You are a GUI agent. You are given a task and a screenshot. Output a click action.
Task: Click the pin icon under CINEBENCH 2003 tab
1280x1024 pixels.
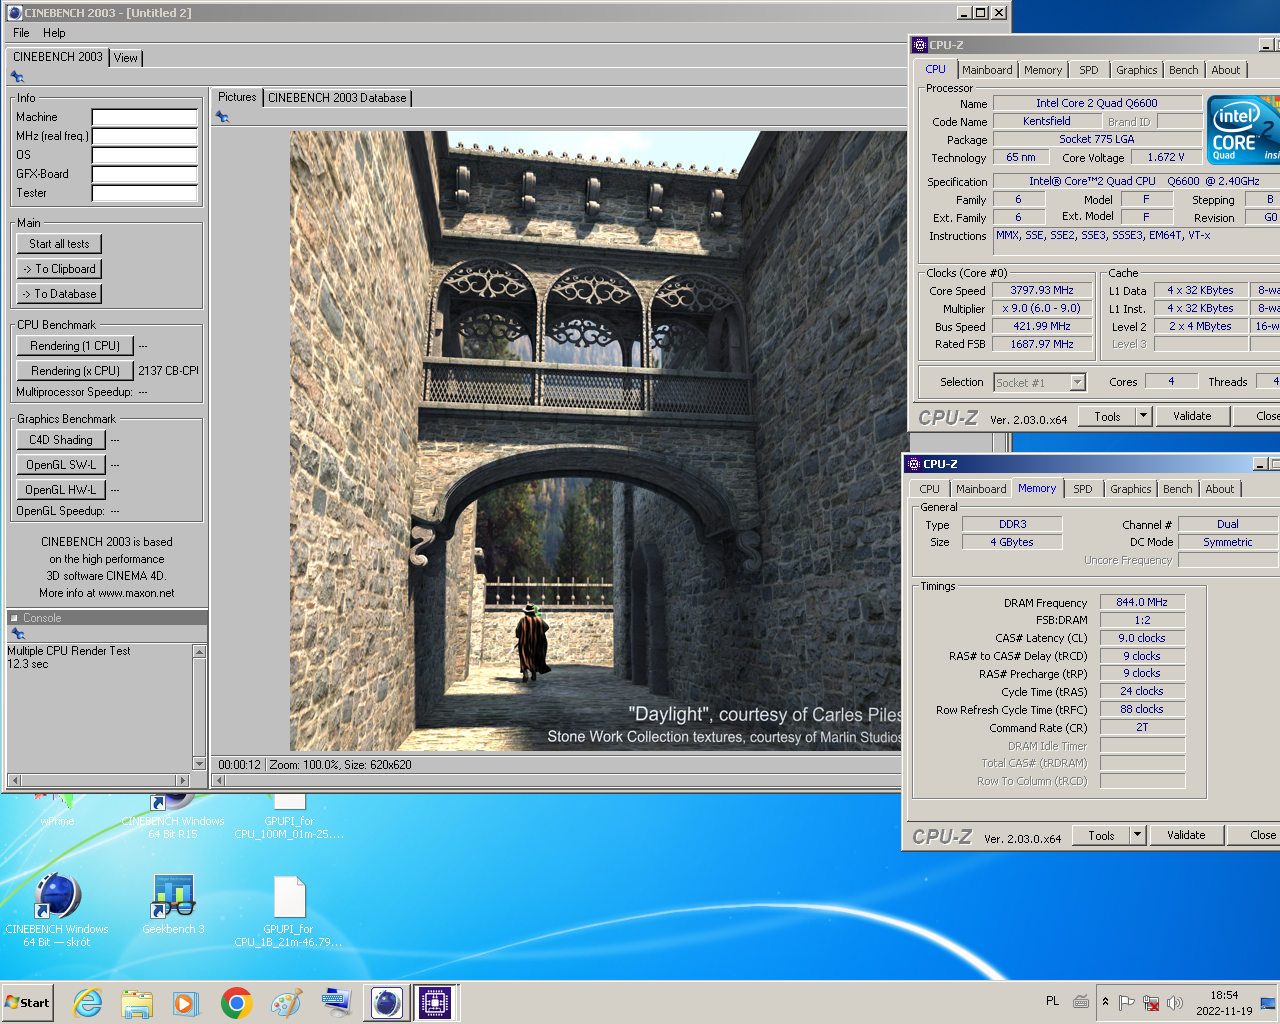tap(17, 77)
